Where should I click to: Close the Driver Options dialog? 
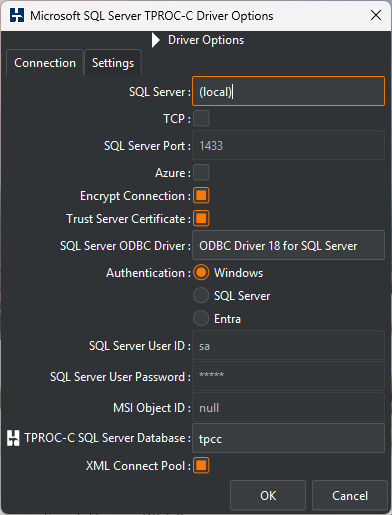376,15
